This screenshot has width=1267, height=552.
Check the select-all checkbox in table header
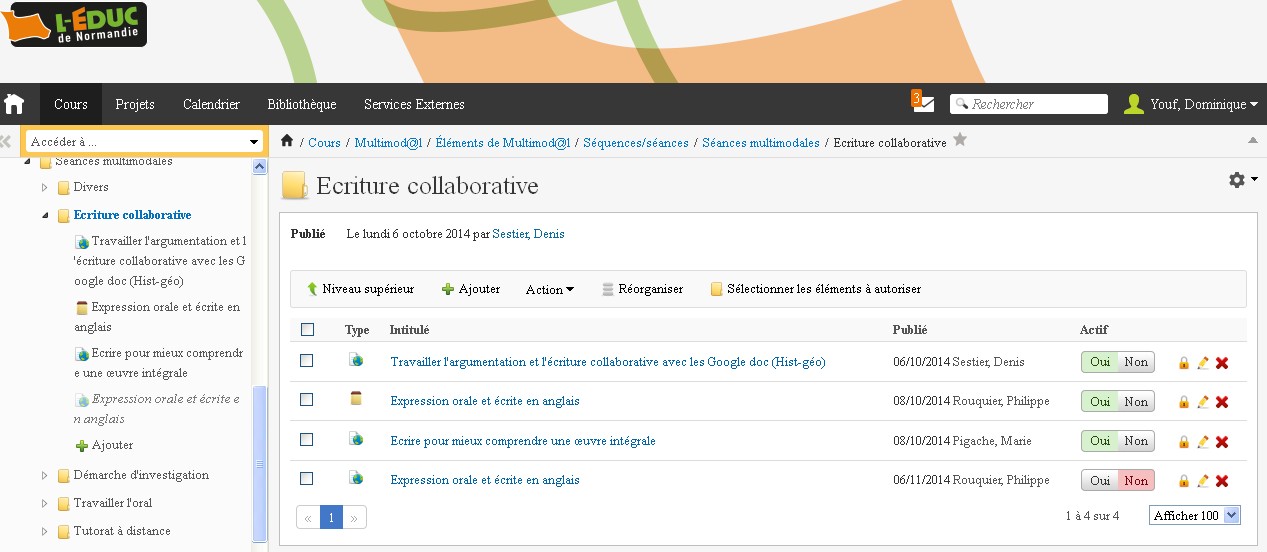point(307,330)
